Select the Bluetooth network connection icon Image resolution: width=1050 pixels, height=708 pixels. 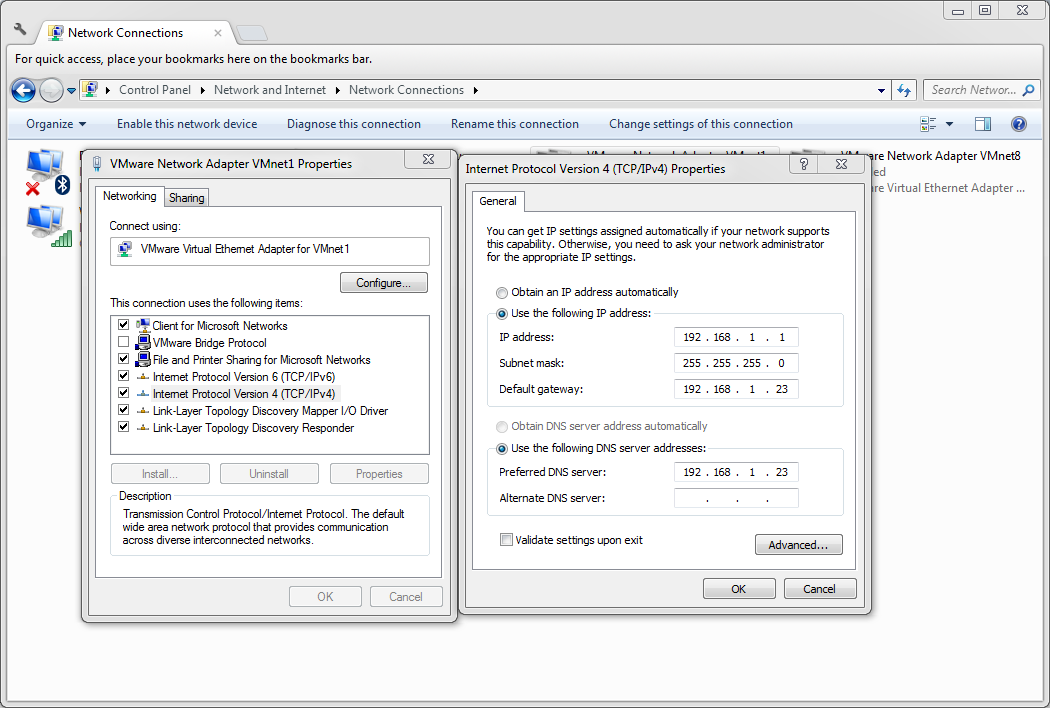click(x=47, y=173)
